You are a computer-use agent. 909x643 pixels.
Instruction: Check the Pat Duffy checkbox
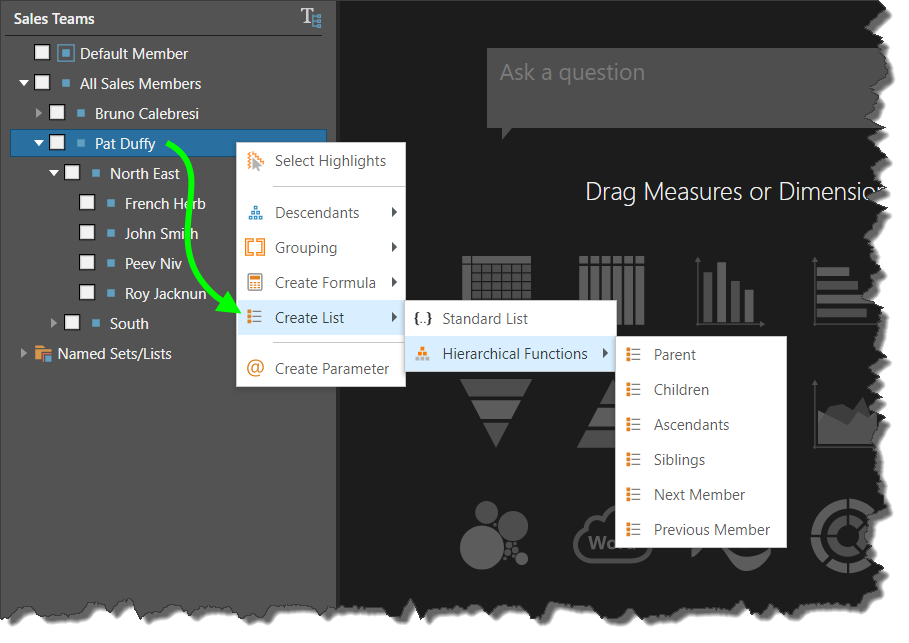[x=57, y=142]
